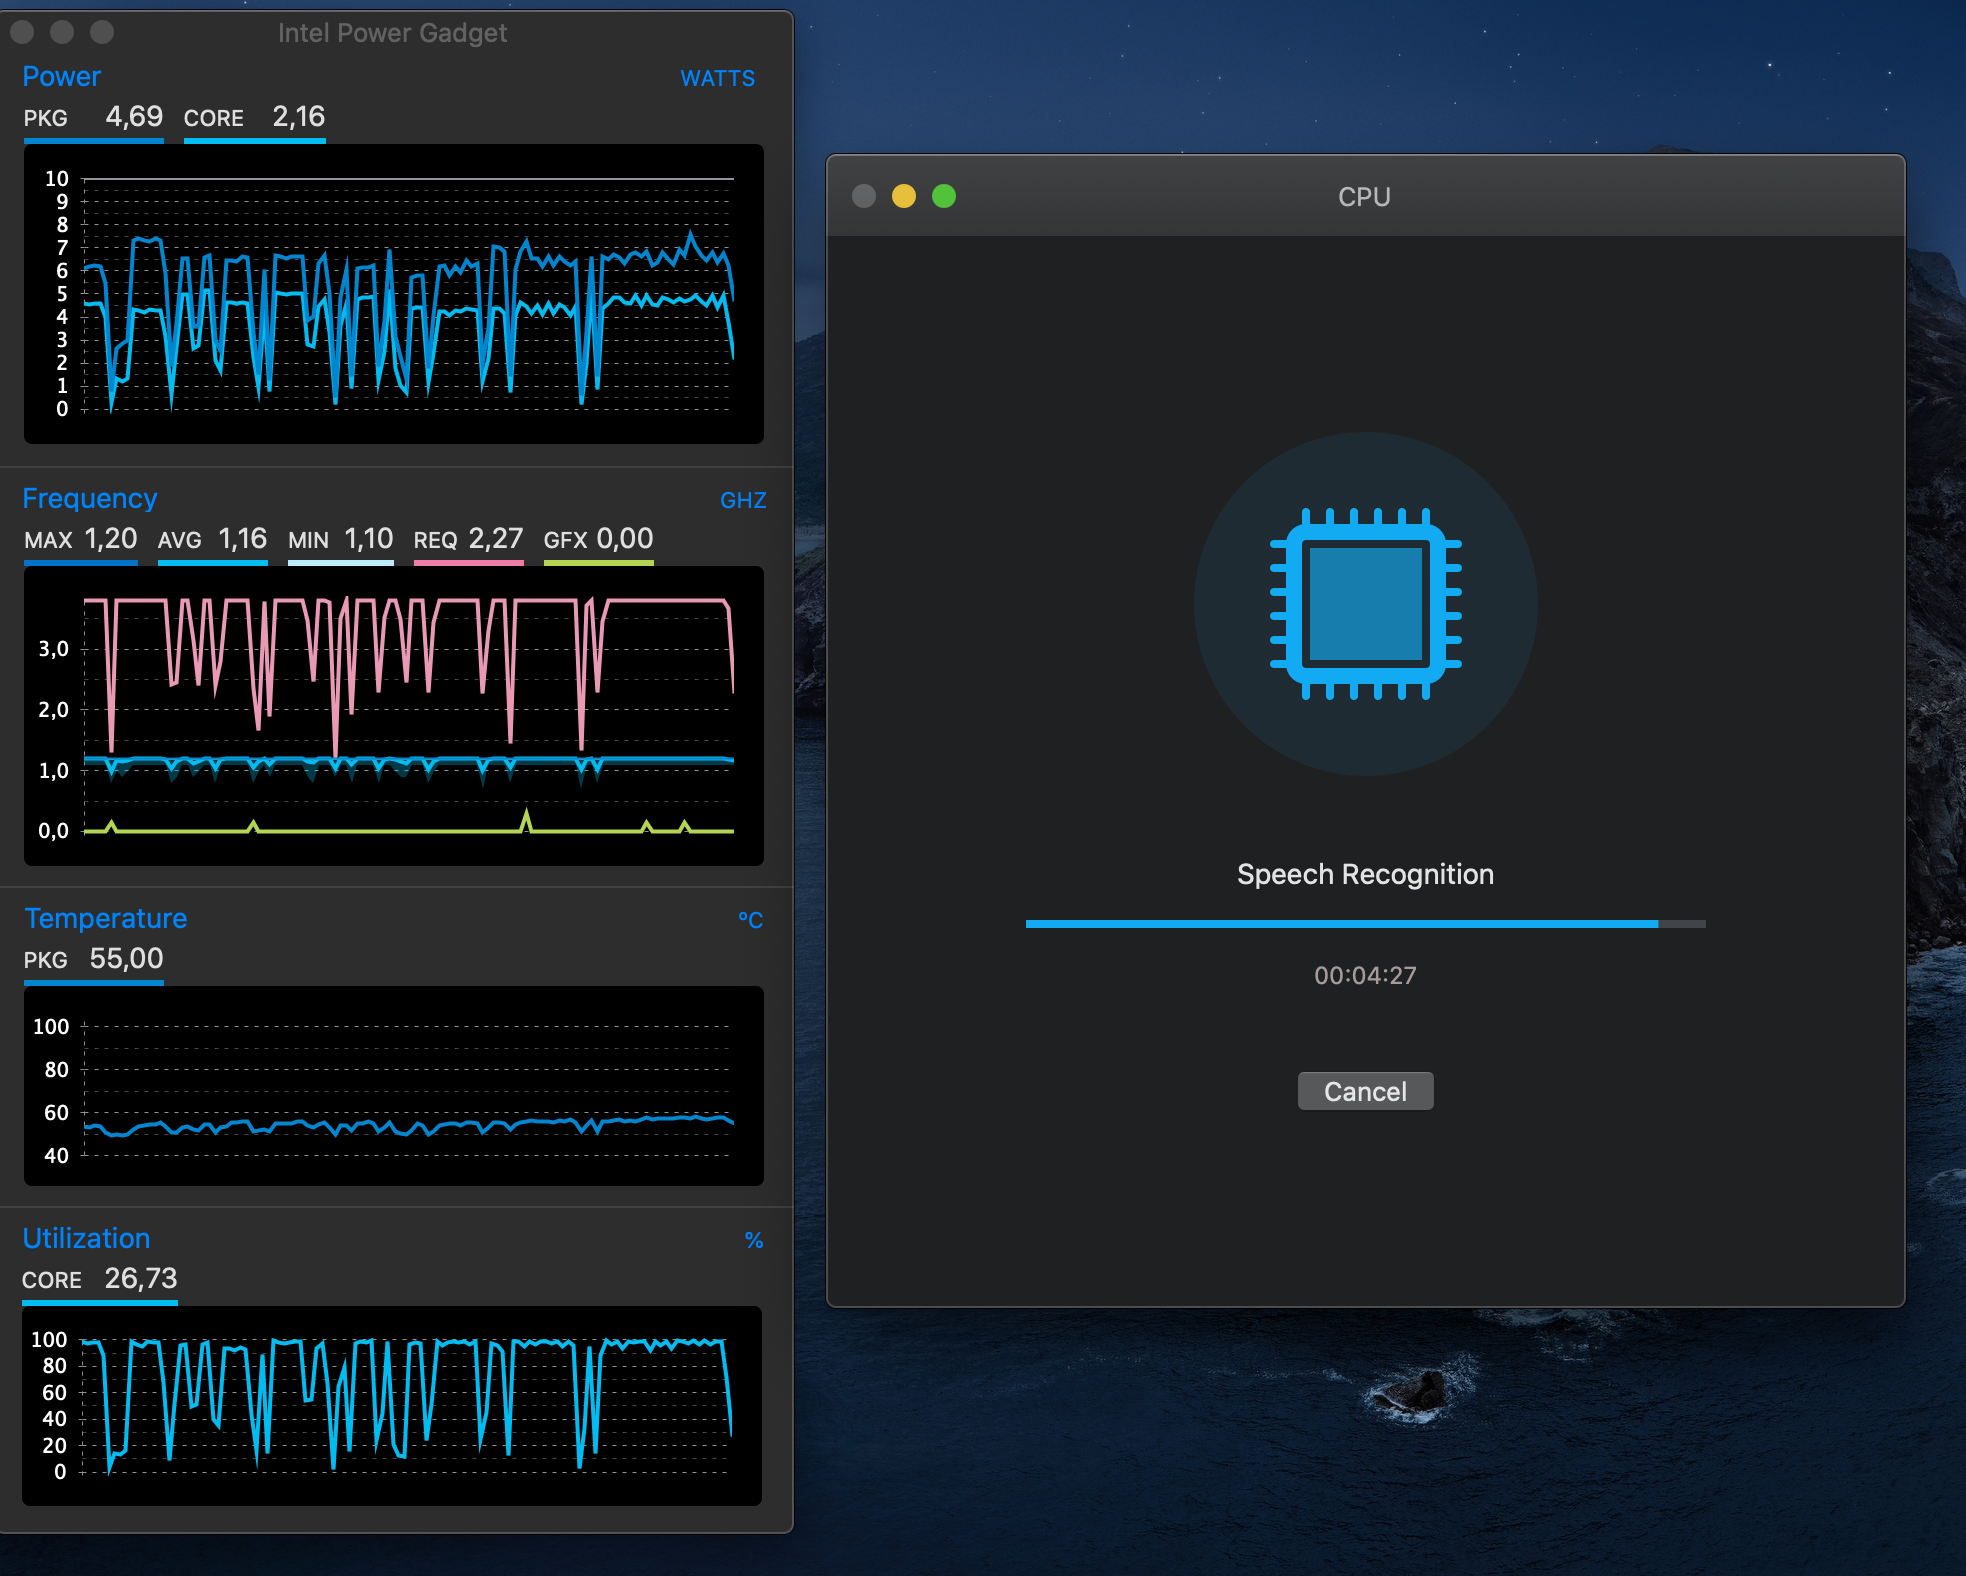
Task: Select the Power graph PKG value
Action: click(119, 114)
